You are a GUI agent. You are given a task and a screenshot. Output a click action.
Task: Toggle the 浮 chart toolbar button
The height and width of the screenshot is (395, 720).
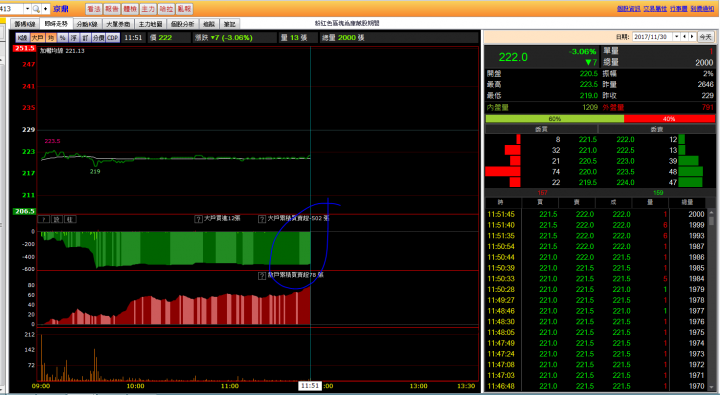tap(73, 38)
